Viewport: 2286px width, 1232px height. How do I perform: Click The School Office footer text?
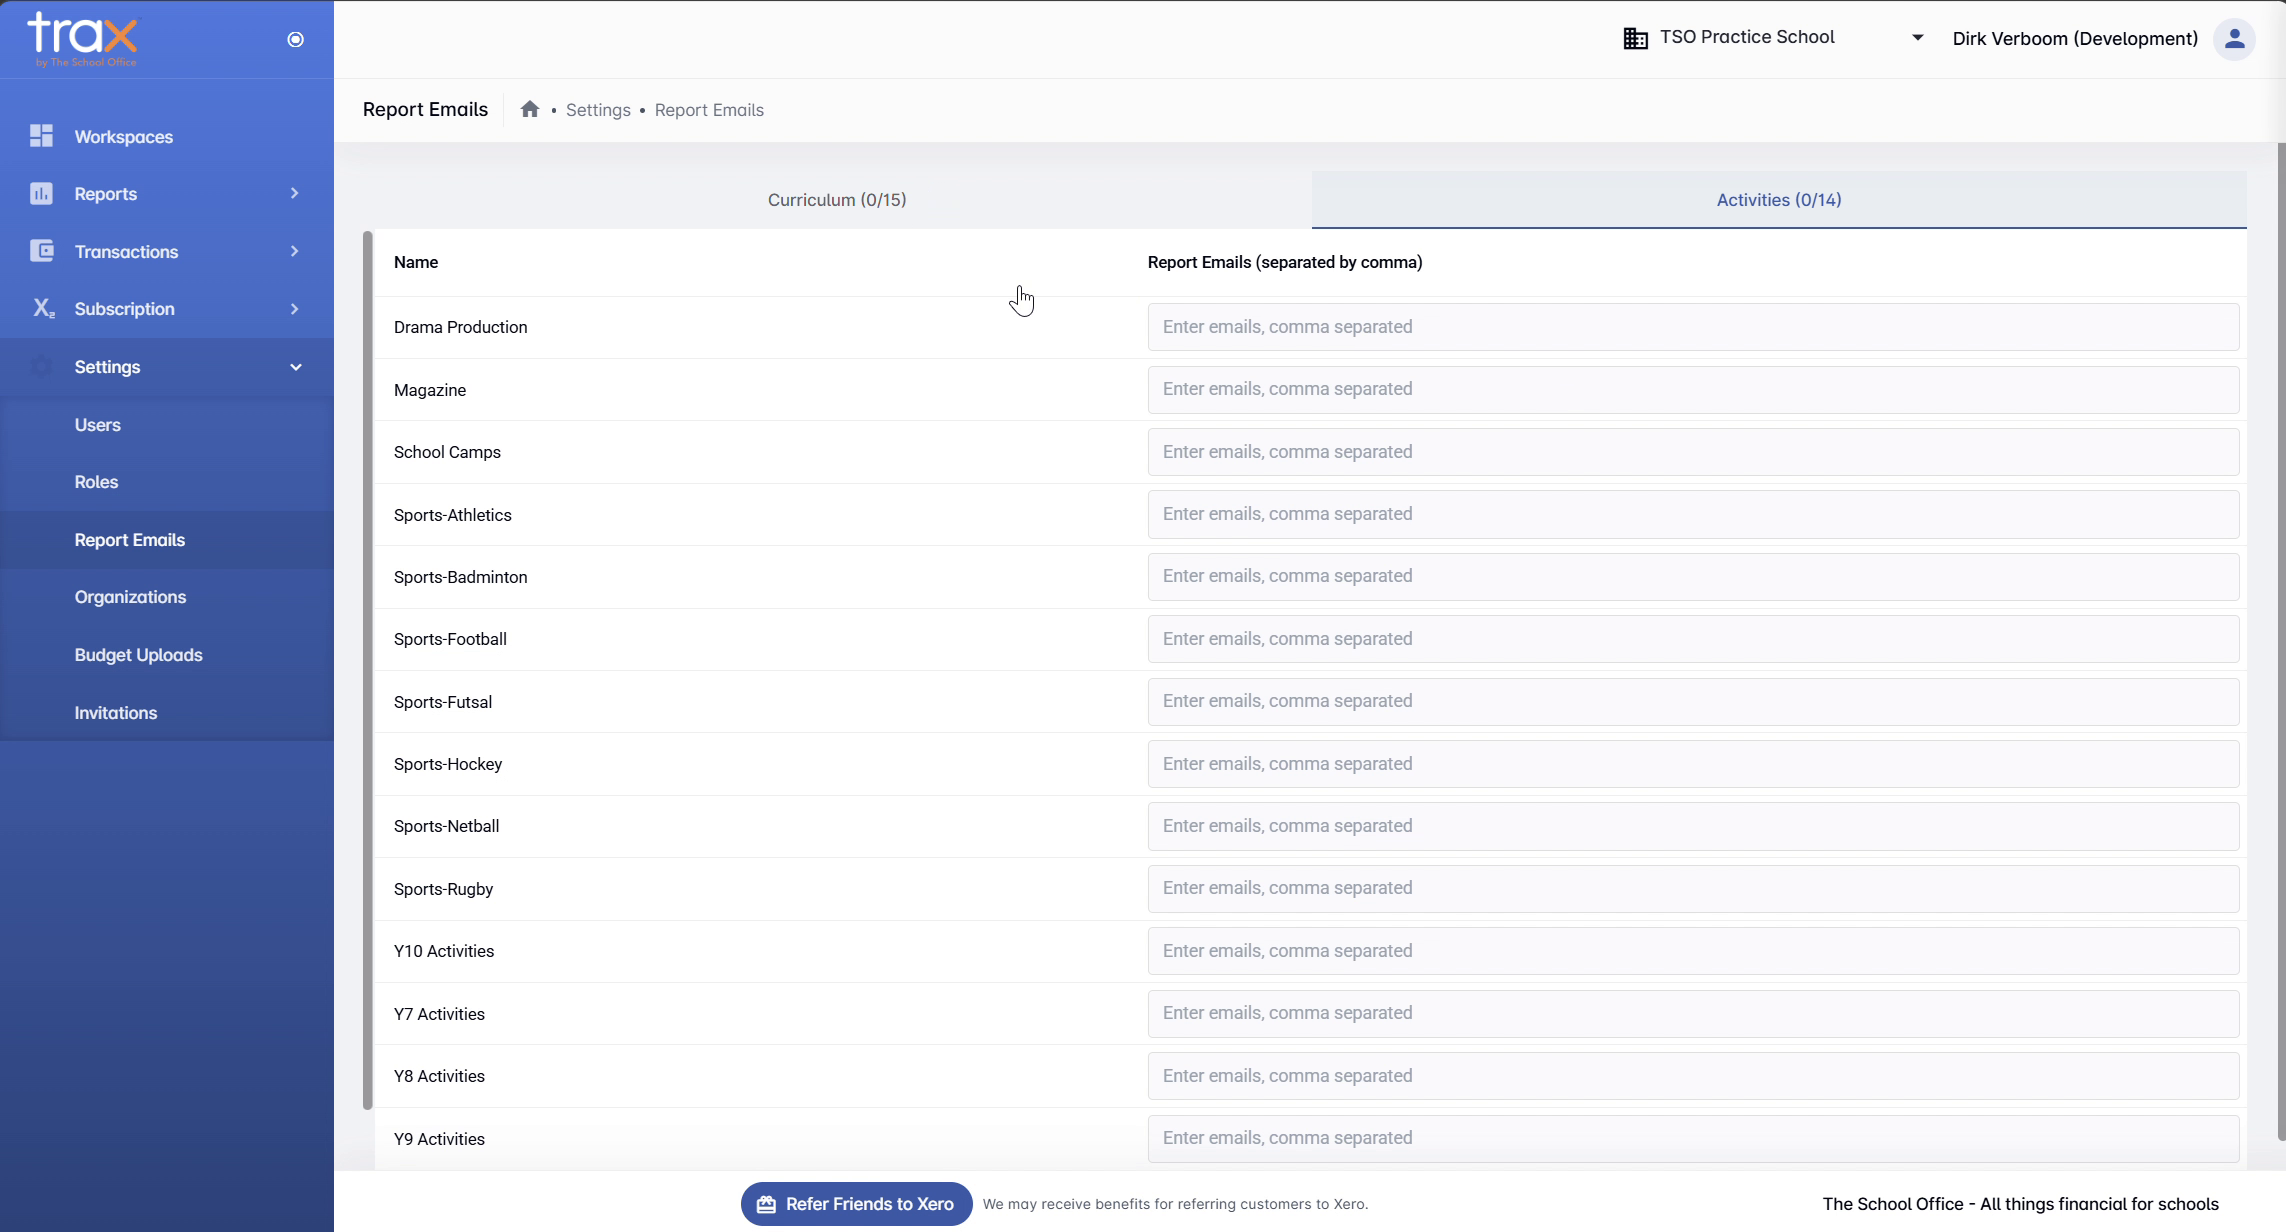click(x=2020, y=1204)
